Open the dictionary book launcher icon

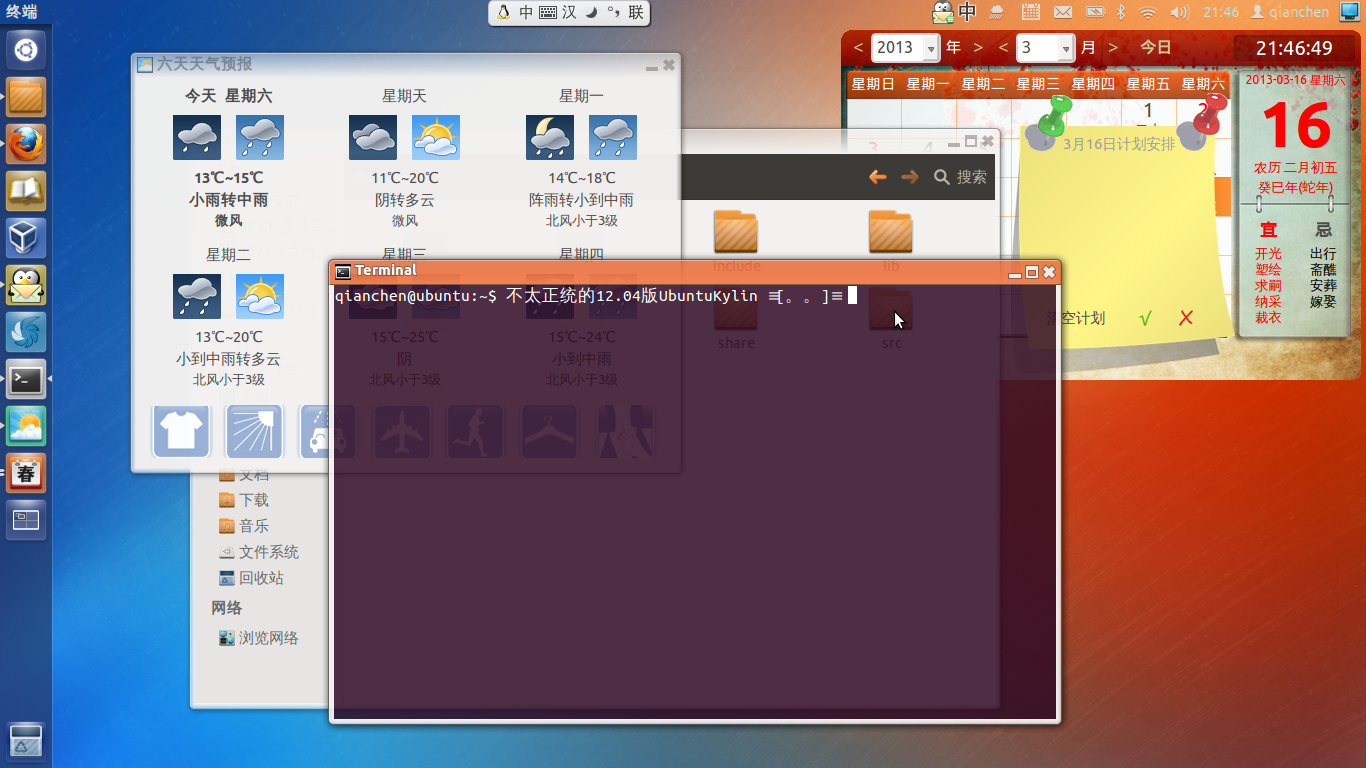[x=26, y=191]
